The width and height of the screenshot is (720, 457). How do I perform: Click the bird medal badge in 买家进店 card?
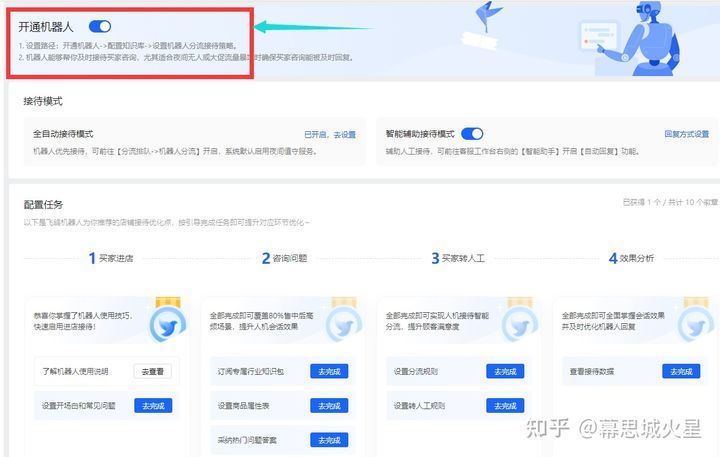pyautogui.click(x=168, y=322)
